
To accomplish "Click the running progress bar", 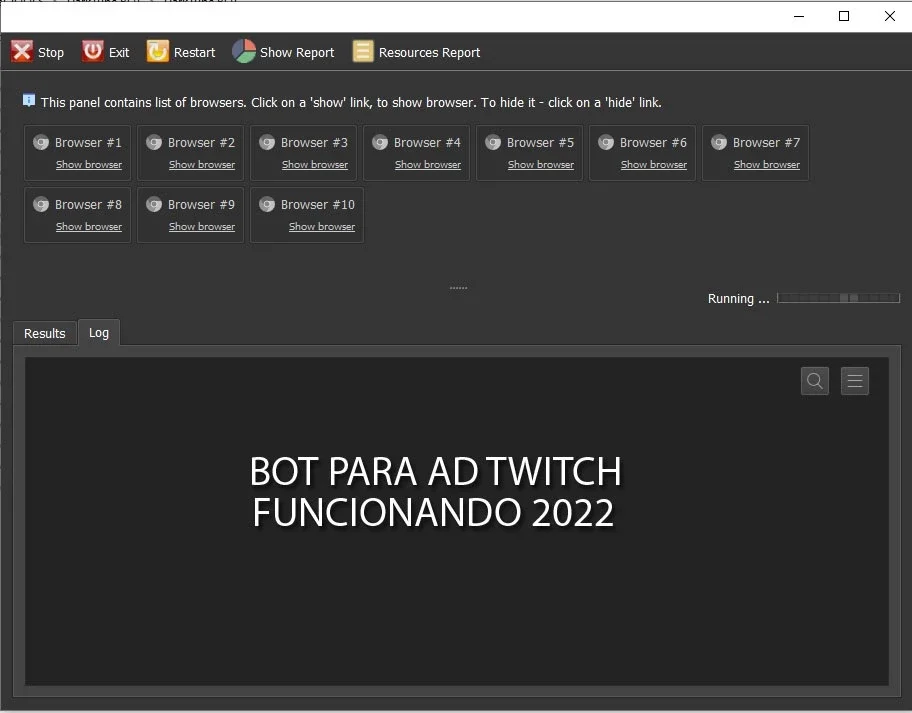I will click(838, 298).
